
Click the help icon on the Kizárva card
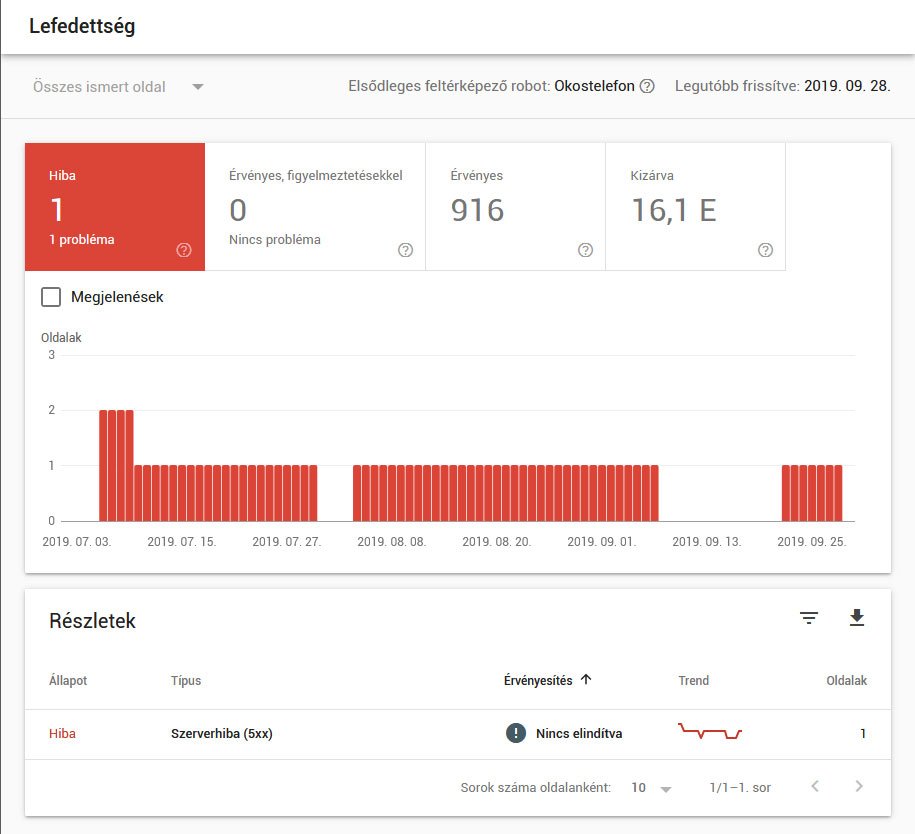click(766, 250)
